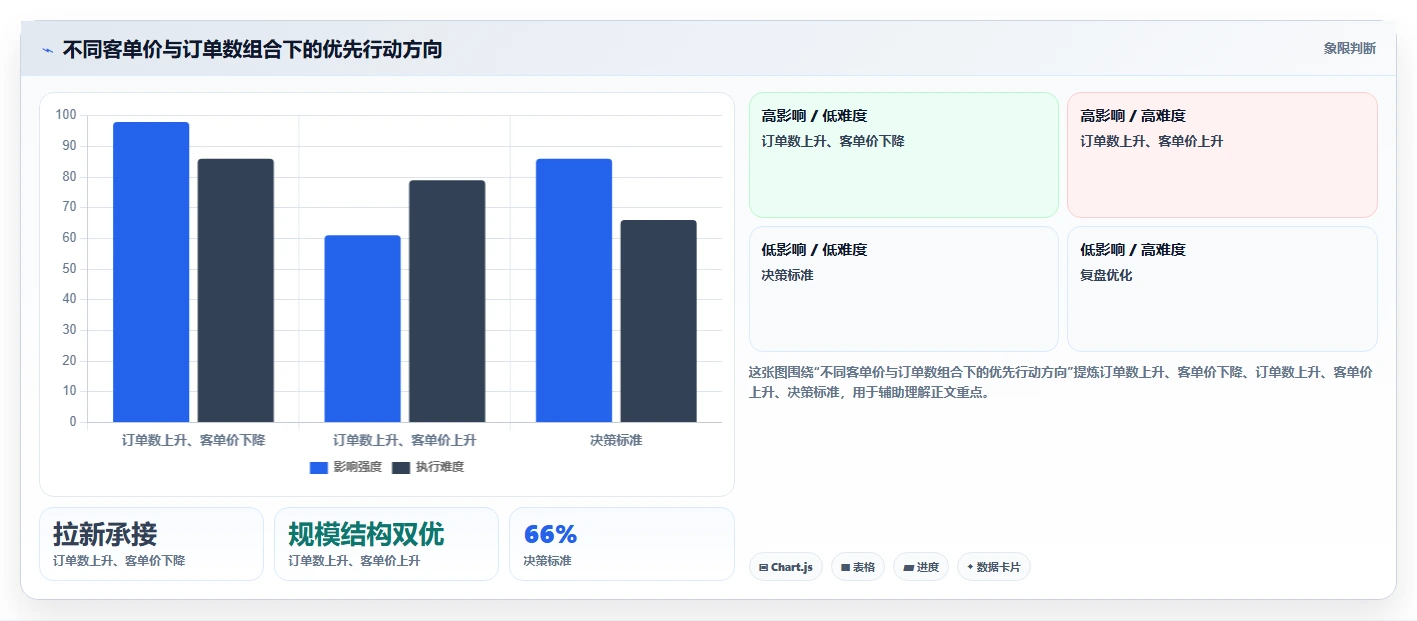Click the chart title 不同客单价与订单数组合下的优先行动方向
Viewport: 1417px width, 621px height.
coord(252,49)
